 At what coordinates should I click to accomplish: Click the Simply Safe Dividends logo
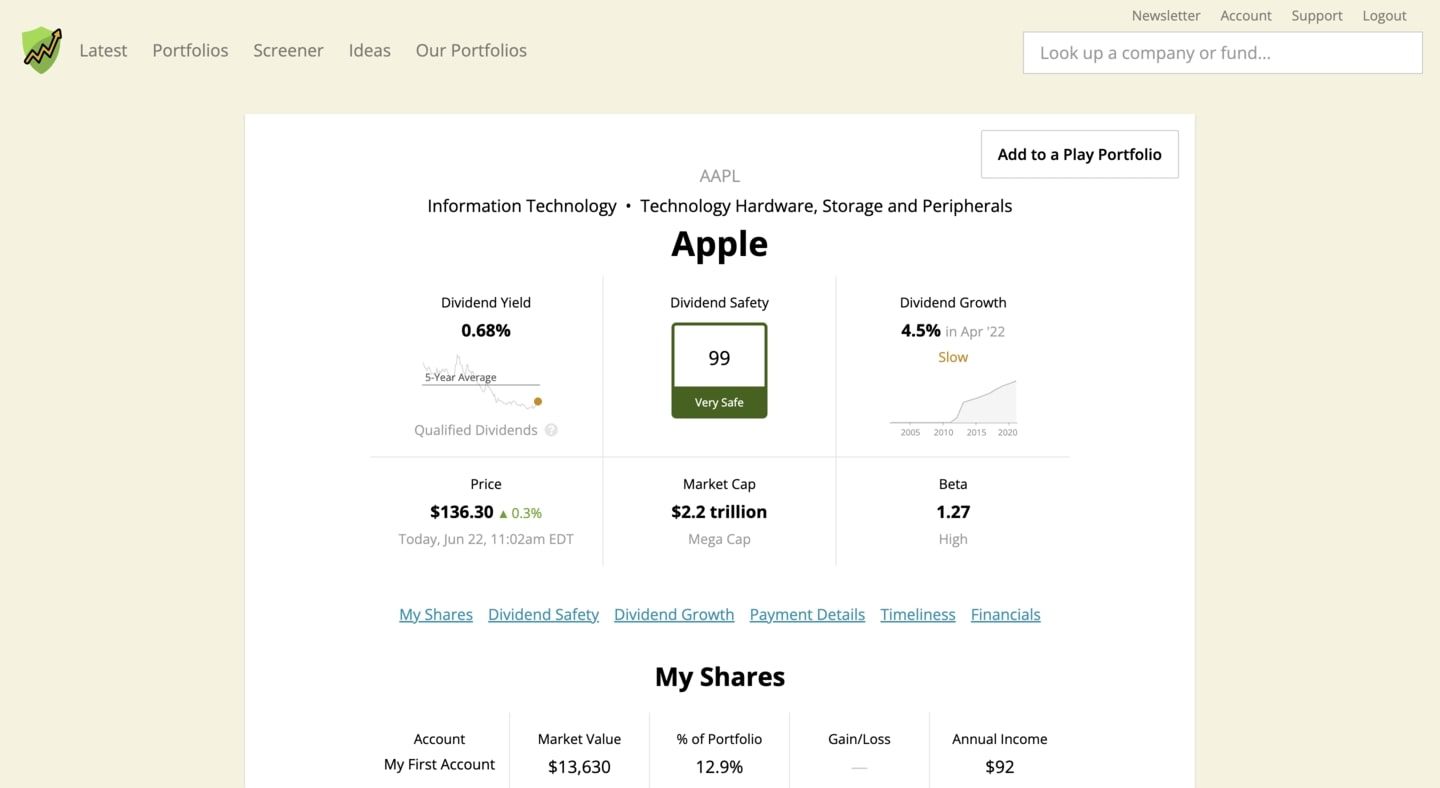[41, 49]
